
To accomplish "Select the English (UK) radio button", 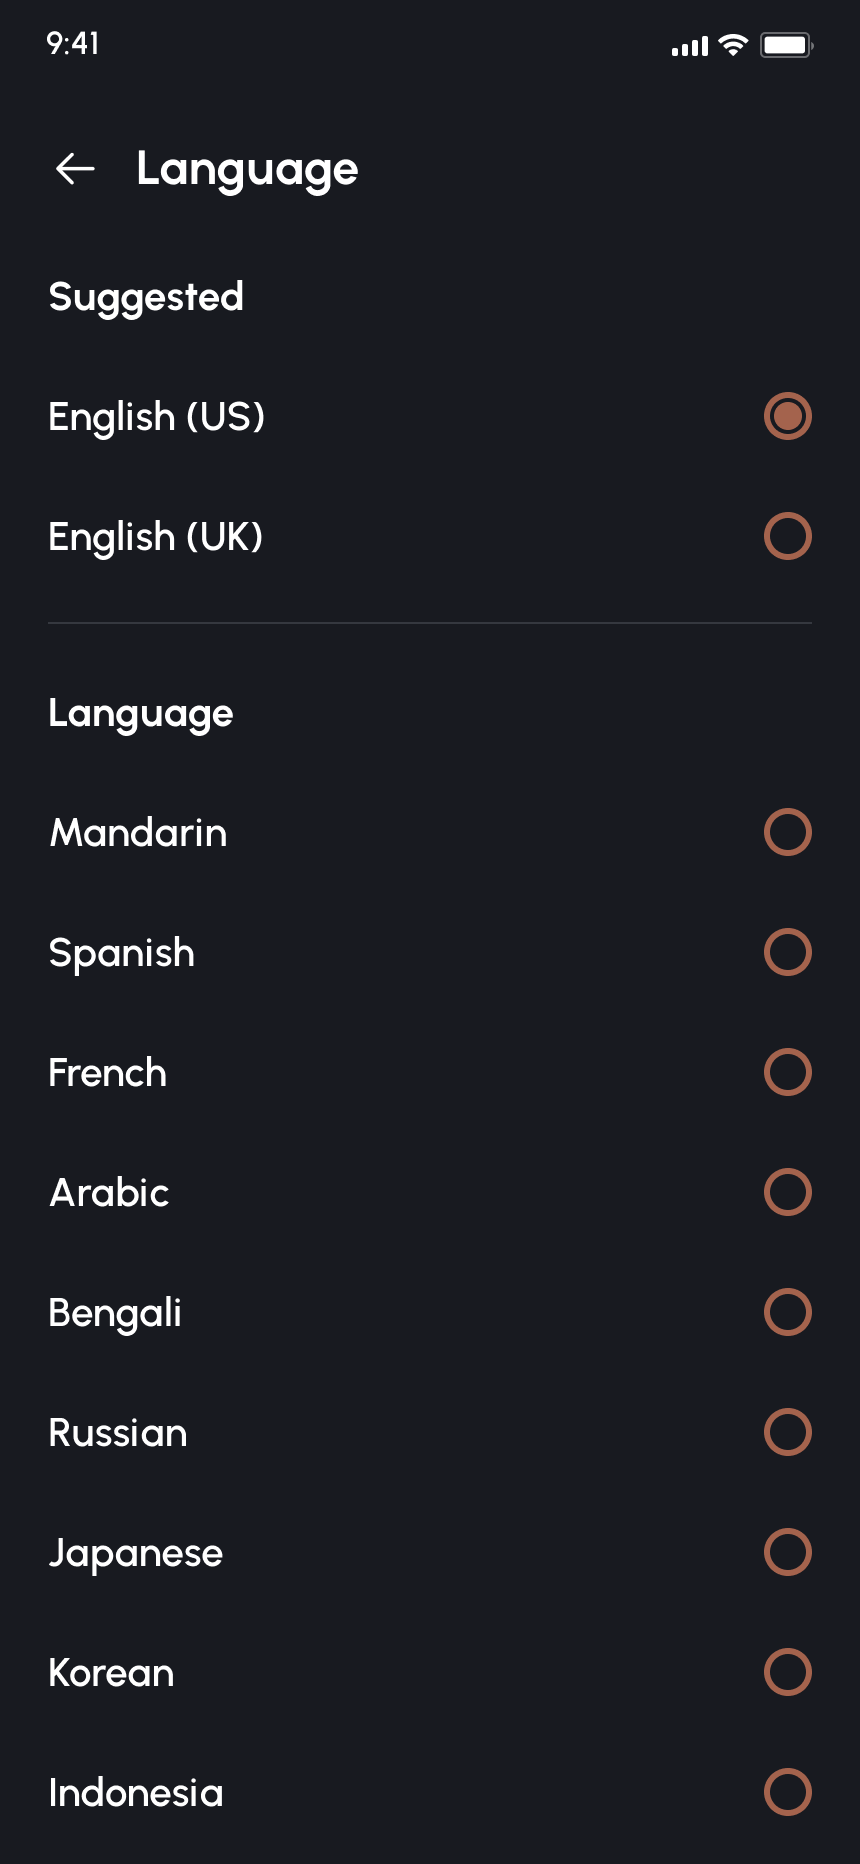I will click(x=787, y=536).
